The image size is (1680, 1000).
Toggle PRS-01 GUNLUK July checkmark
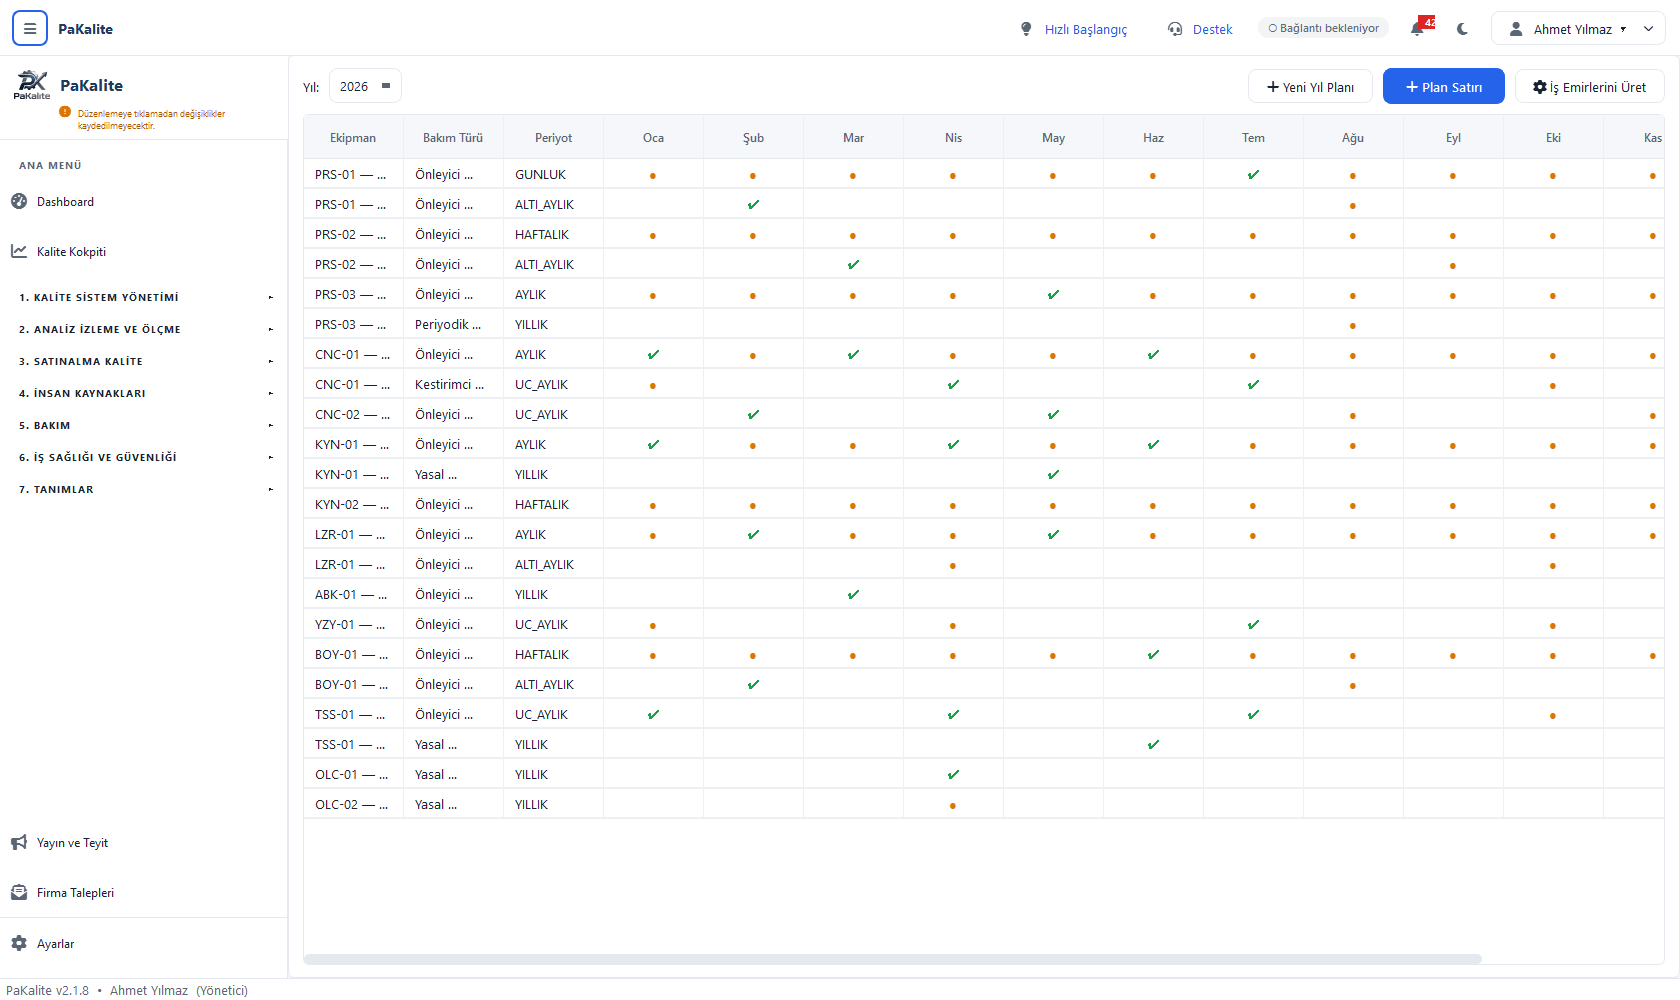(x=1253, y=175)
